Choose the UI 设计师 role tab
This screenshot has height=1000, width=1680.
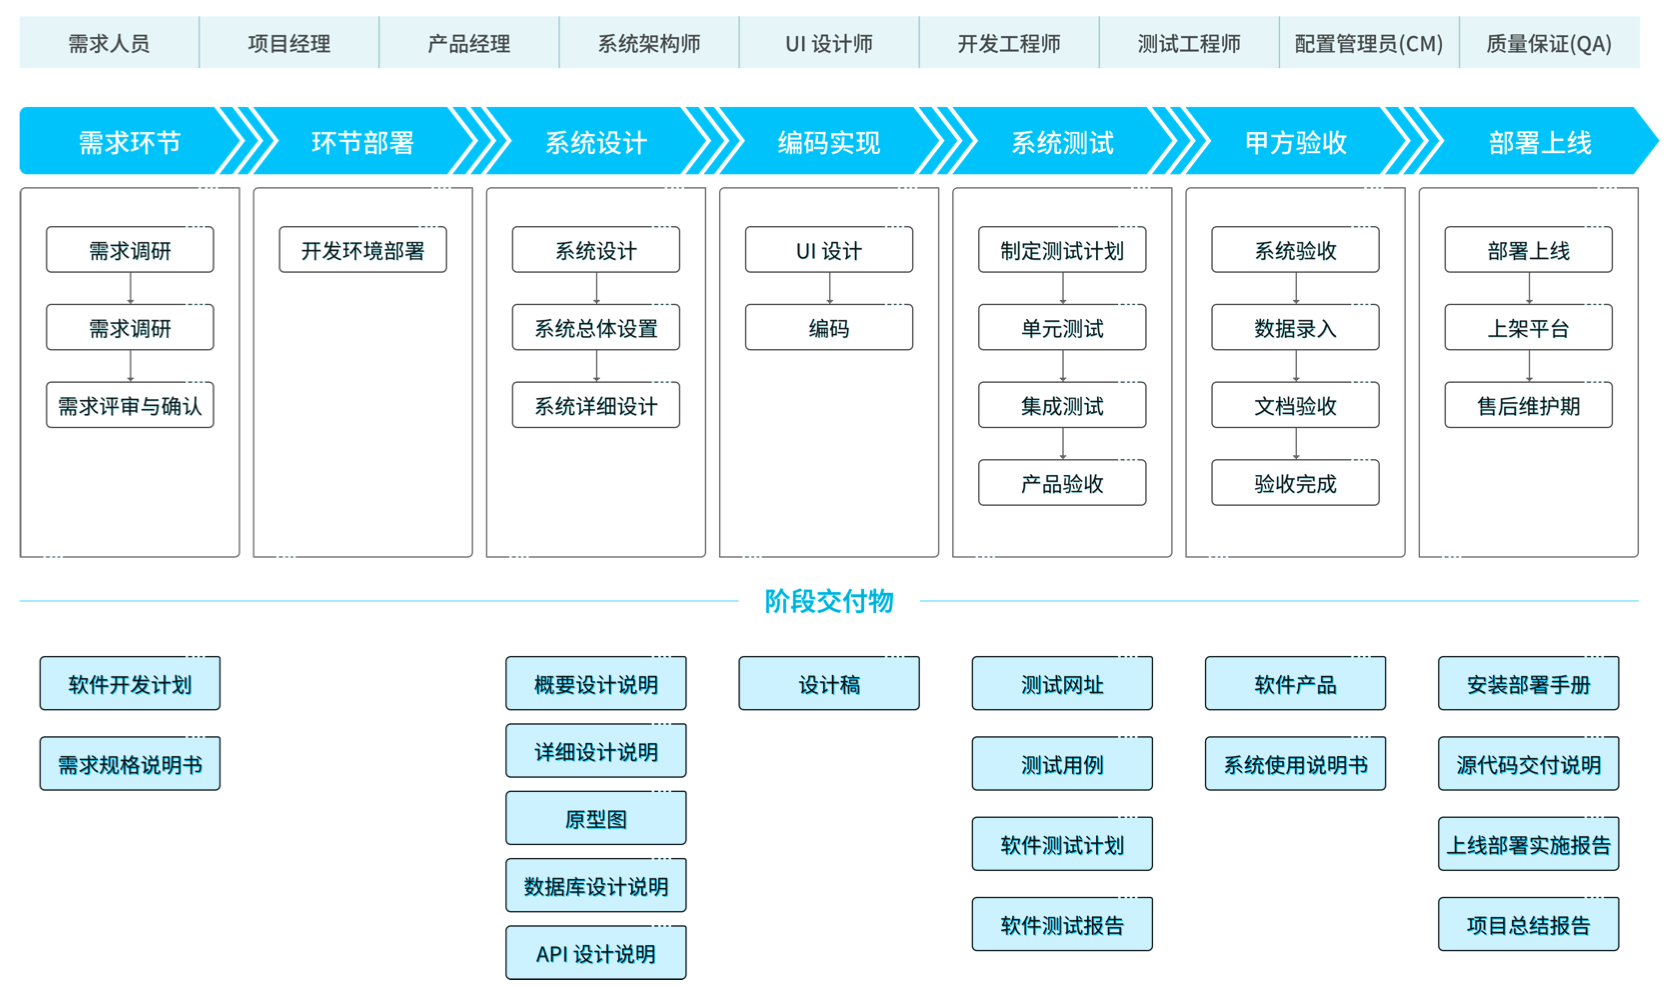829,43
